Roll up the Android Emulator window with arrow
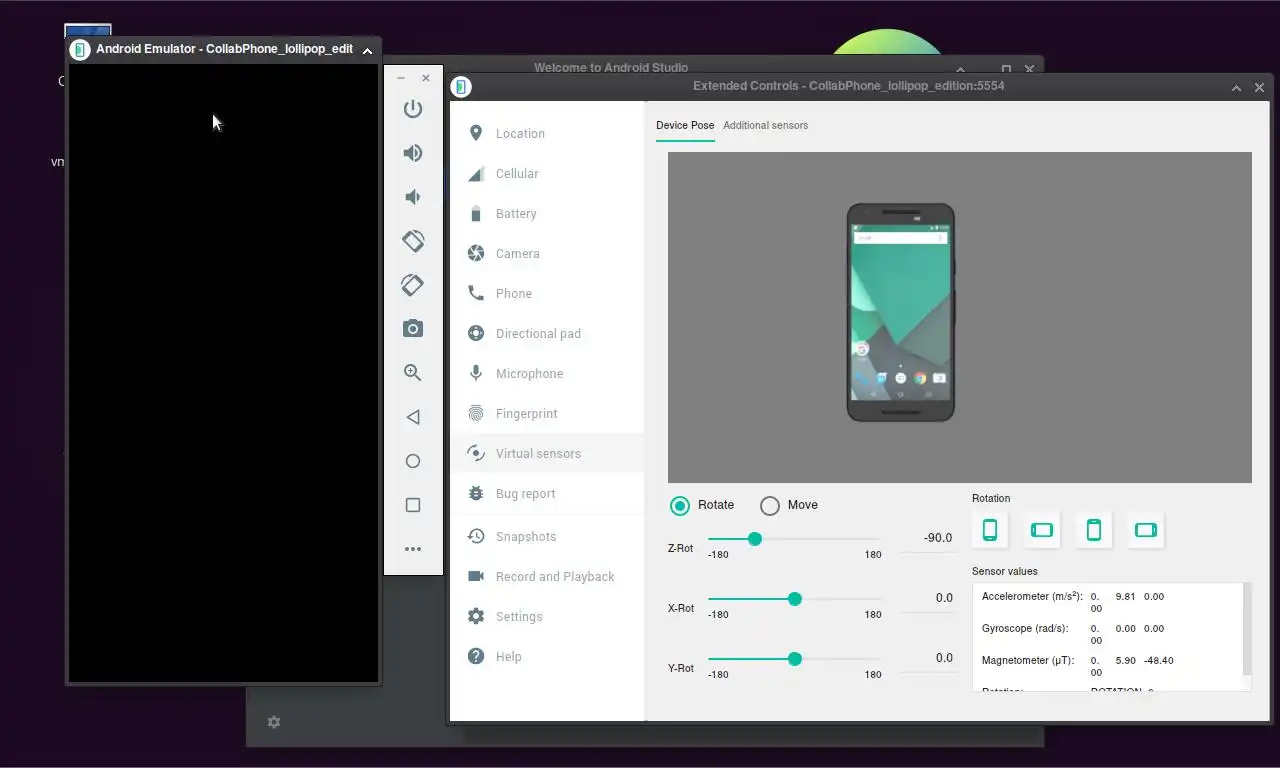Screen dimensions: 1280x768 coord(367,50)
